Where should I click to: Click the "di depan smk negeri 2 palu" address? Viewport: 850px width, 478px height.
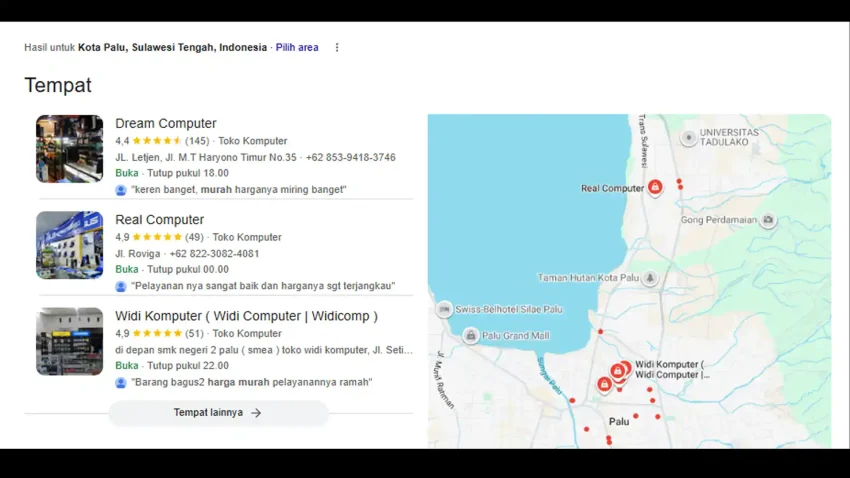(263, 350)
